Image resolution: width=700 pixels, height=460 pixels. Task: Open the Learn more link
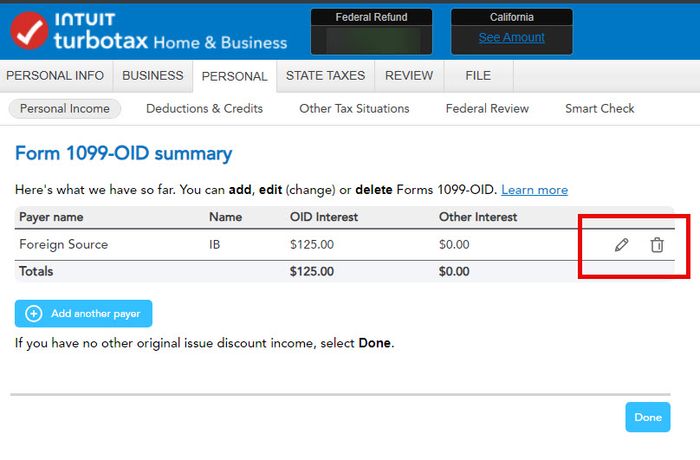(x=534, y=190)
